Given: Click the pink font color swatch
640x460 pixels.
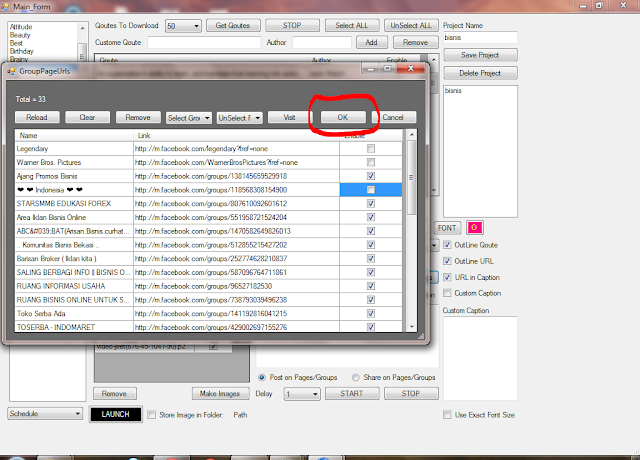Looking at the screenshot, I should 474,227.
